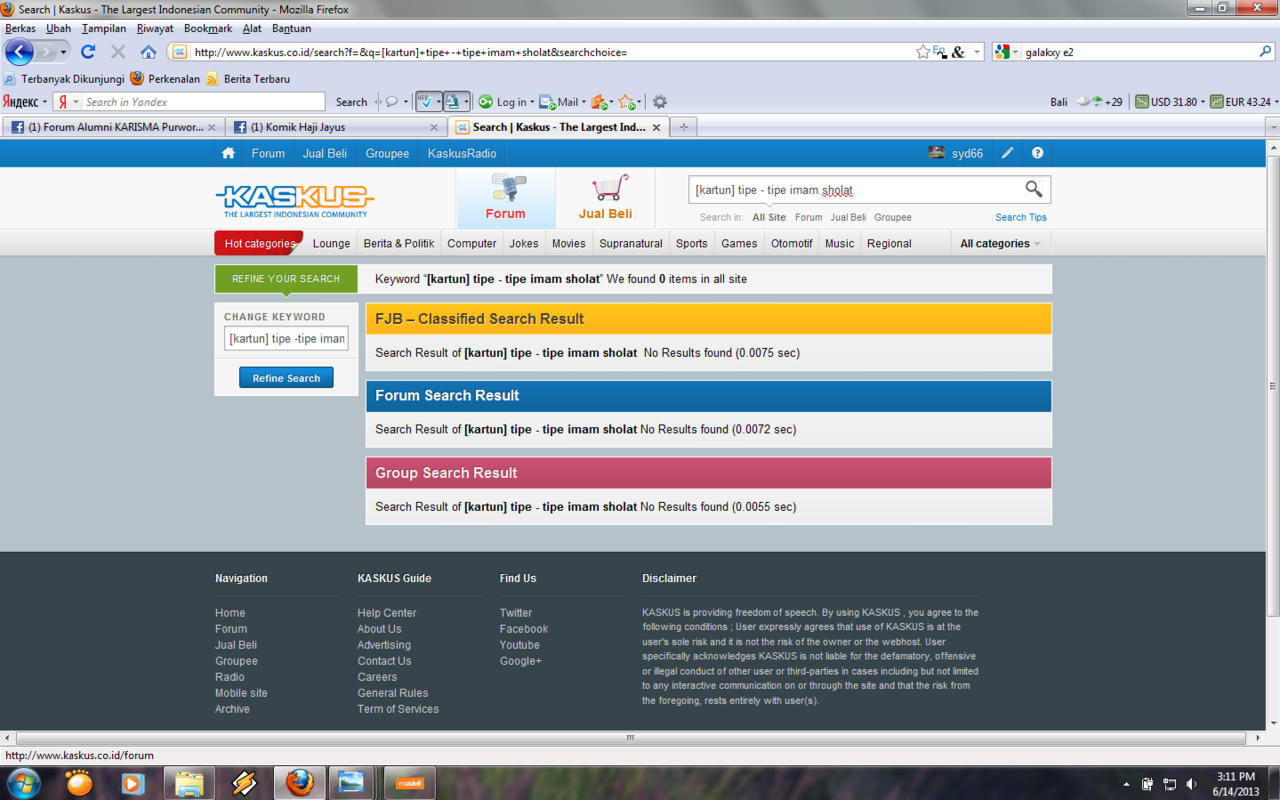Screen dimensions: 1280x800
Task: Click the Forum section with the speech bubble icon
Action: [x=506, y=198]
